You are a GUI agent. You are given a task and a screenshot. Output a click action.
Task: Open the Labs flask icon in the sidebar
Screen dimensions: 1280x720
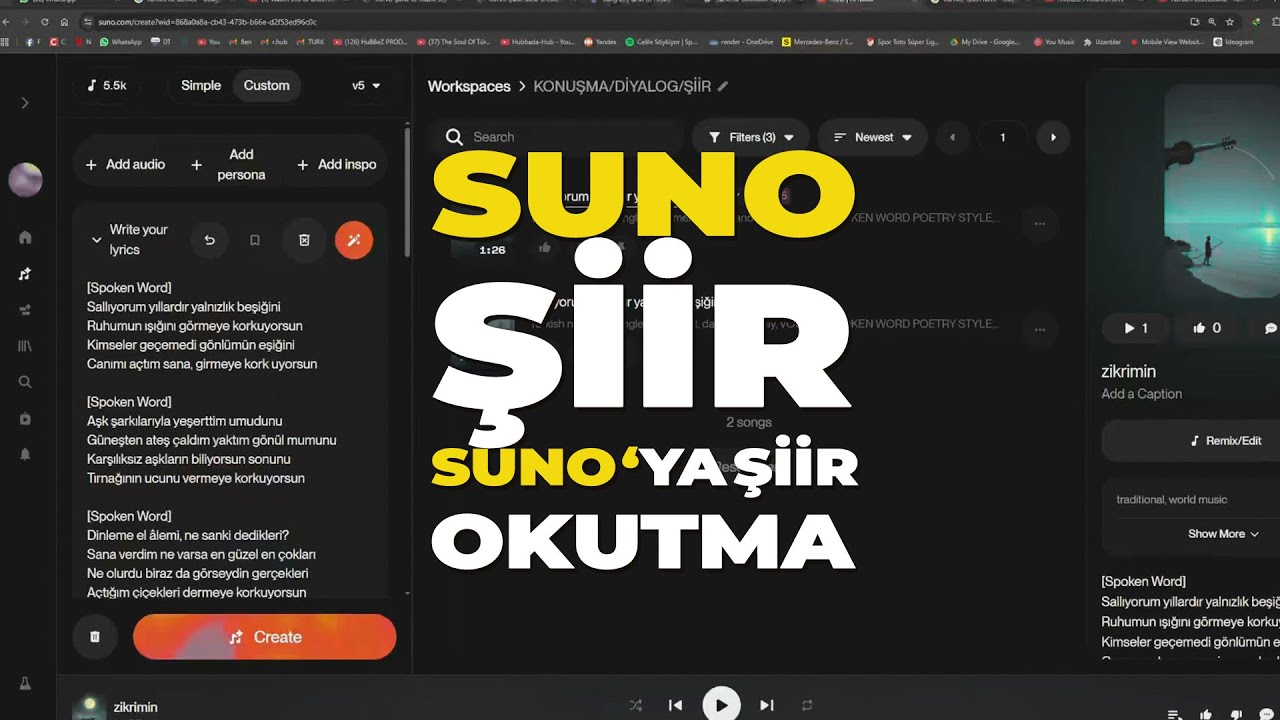(25, 684)
